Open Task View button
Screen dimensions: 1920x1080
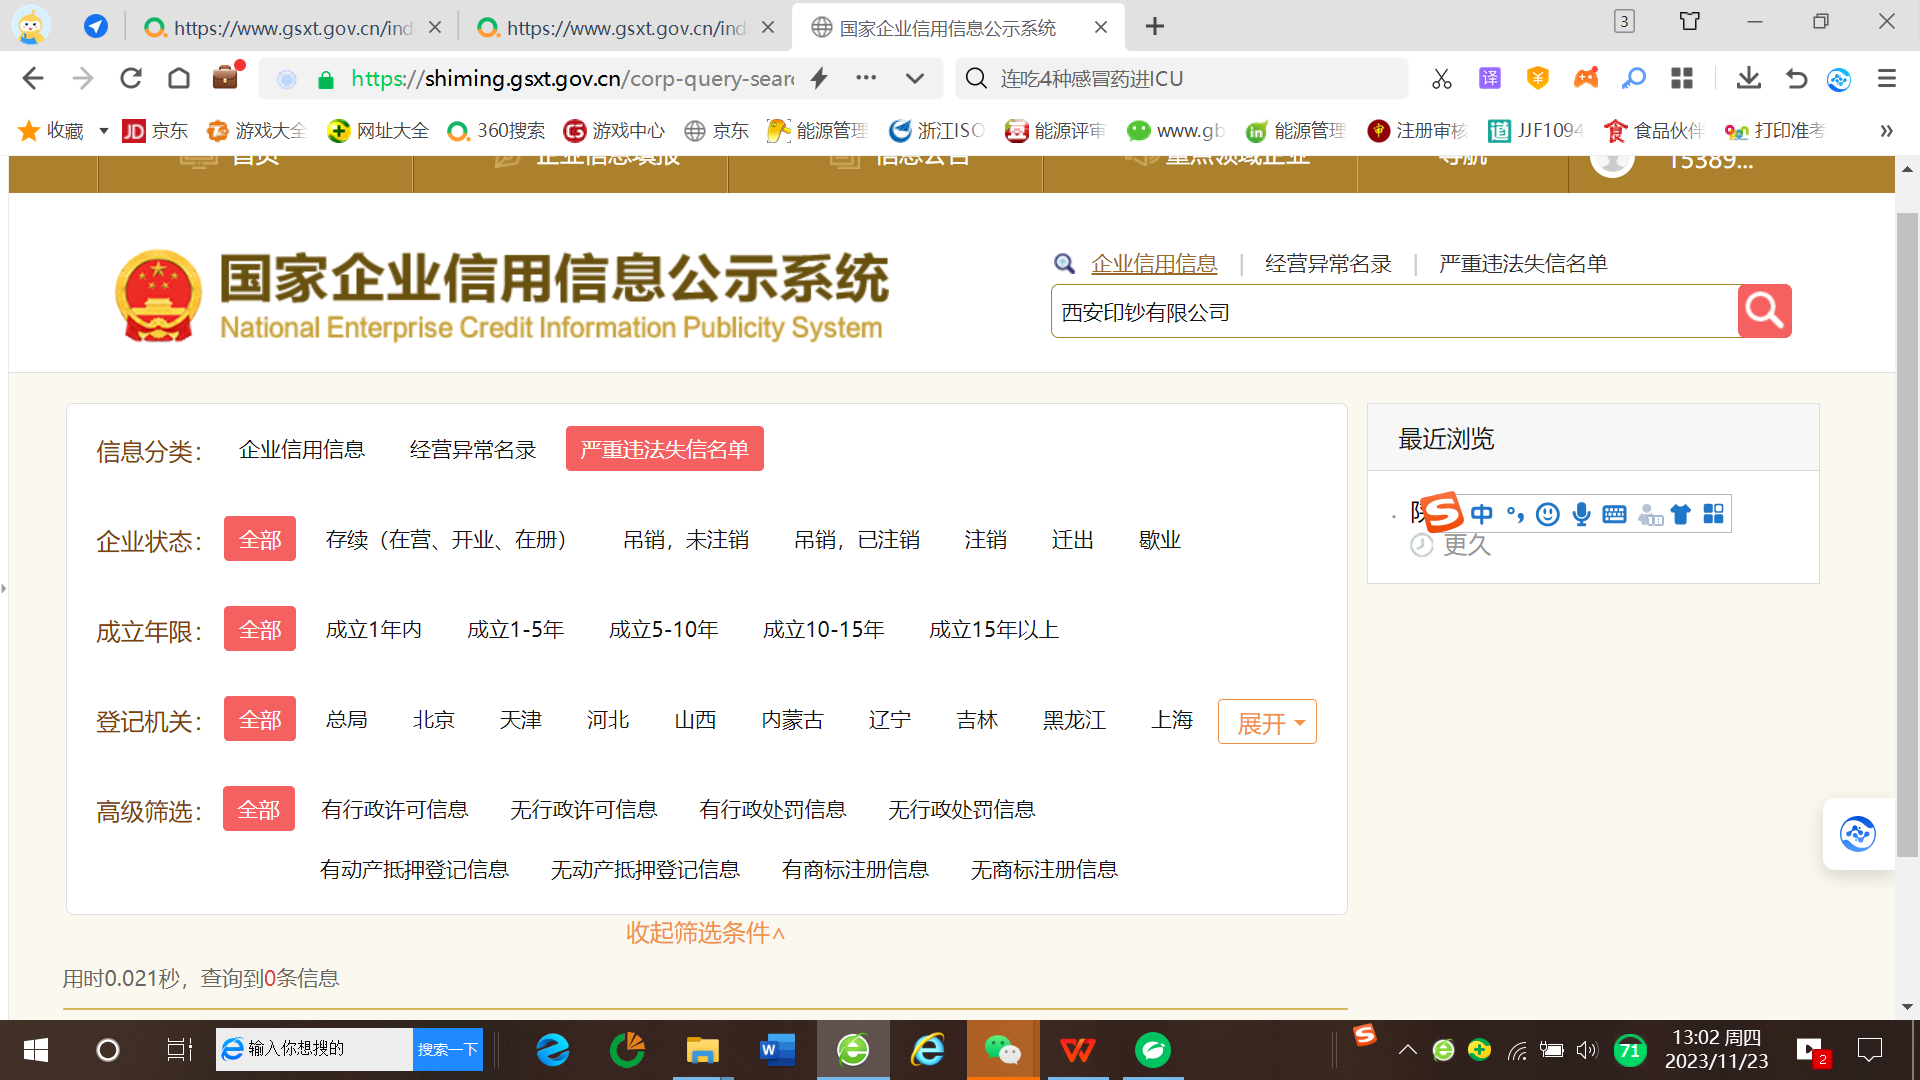click(179, 1050)
